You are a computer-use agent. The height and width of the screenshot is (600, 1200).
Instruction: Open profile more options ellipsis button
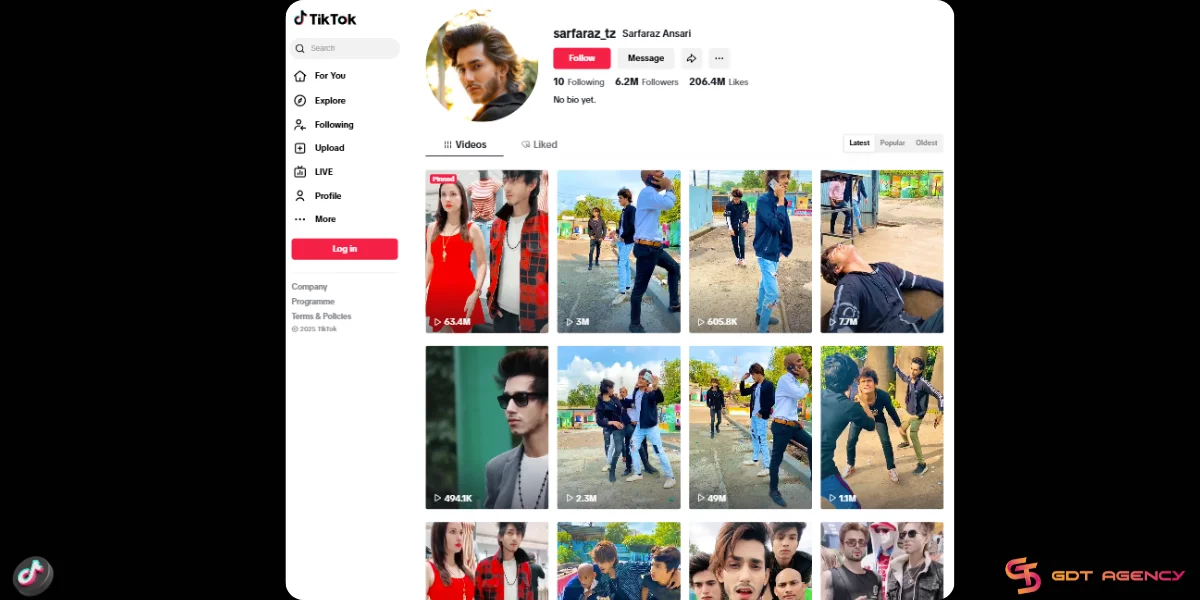point(719,58)
